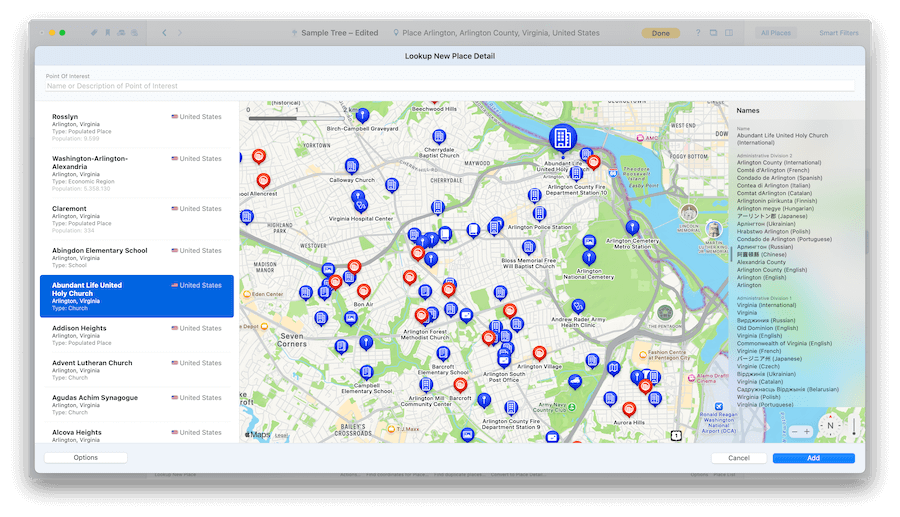Viewport: 900px width, 517px height.
Task: Click the Arlington National Cemetery map pin
Action: click(x=589, y=258)
